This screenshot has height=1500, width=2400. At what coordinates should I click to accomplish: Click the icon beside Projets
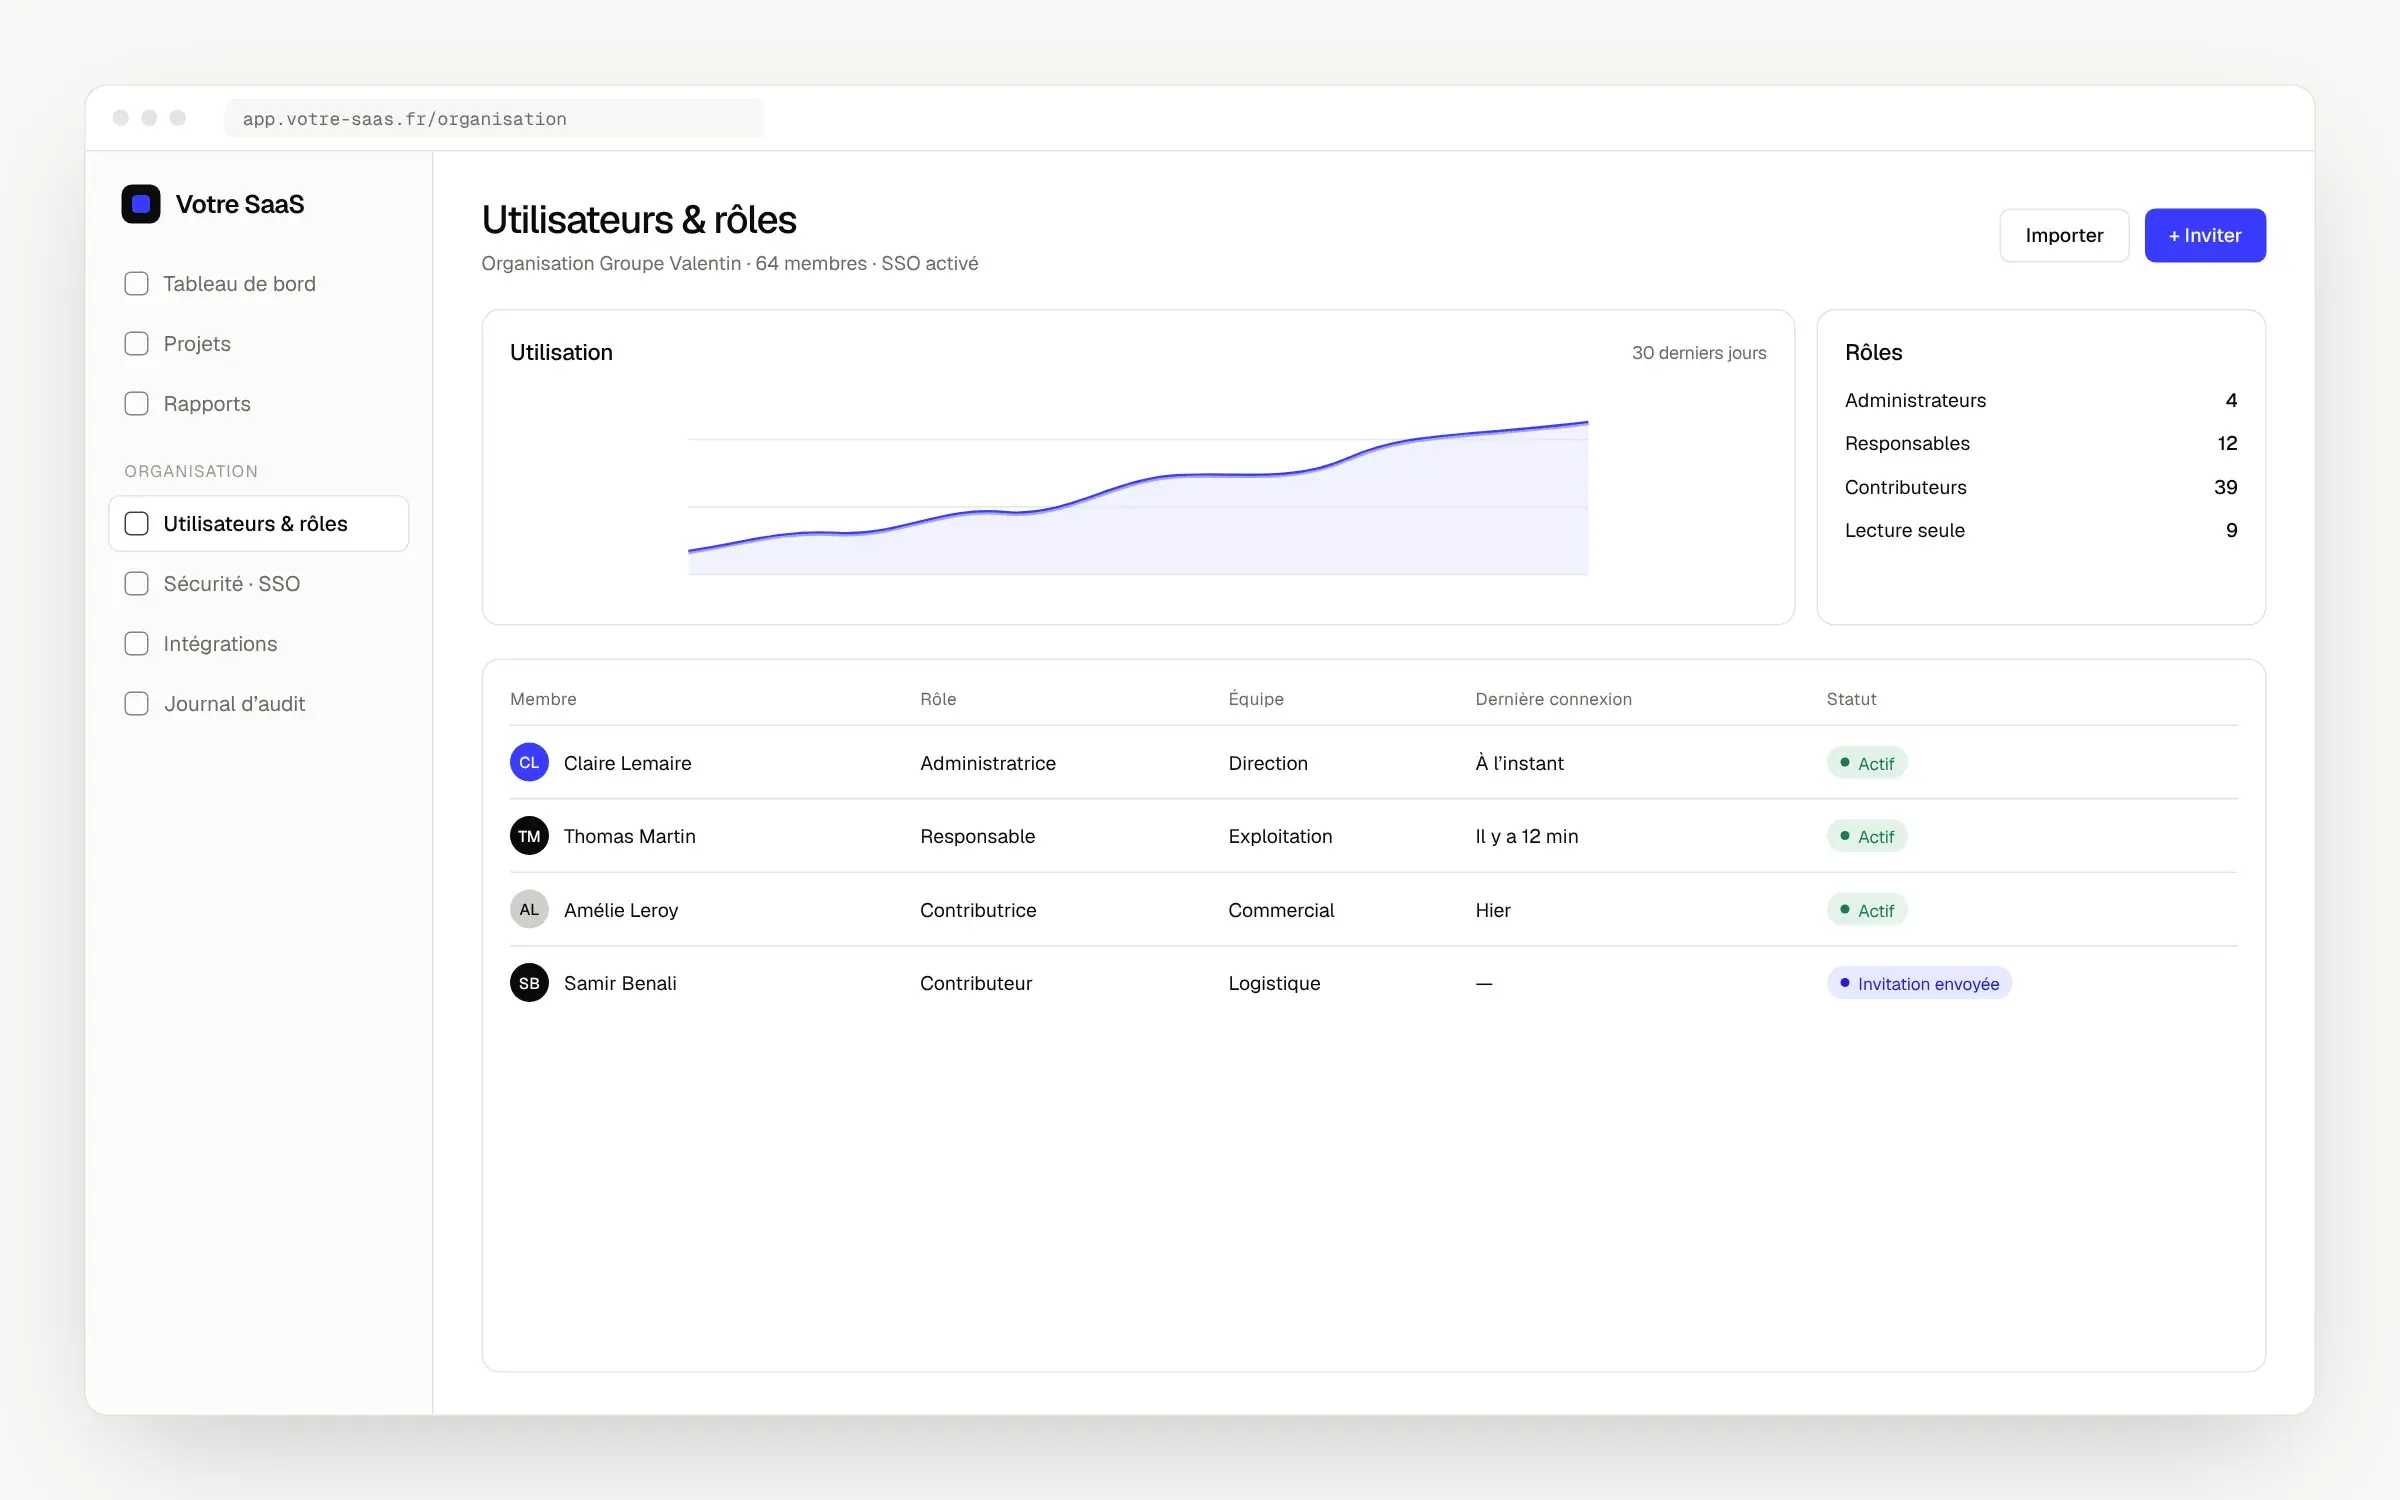[x=136, y=344]
